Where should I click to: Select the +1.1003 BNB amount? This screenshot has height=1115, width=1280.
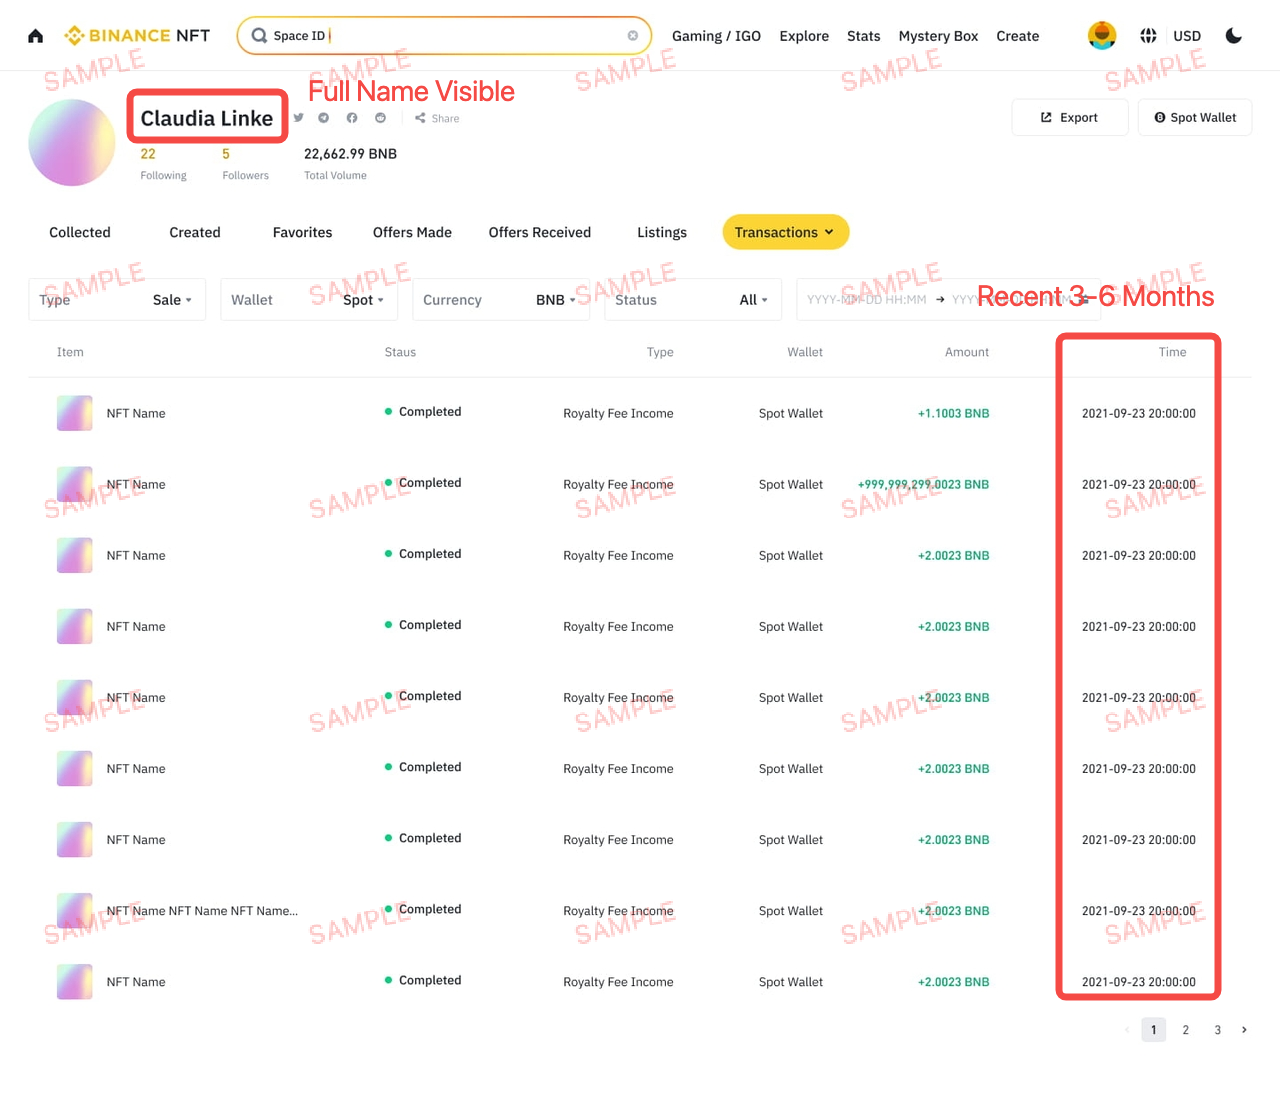(953, 413)
